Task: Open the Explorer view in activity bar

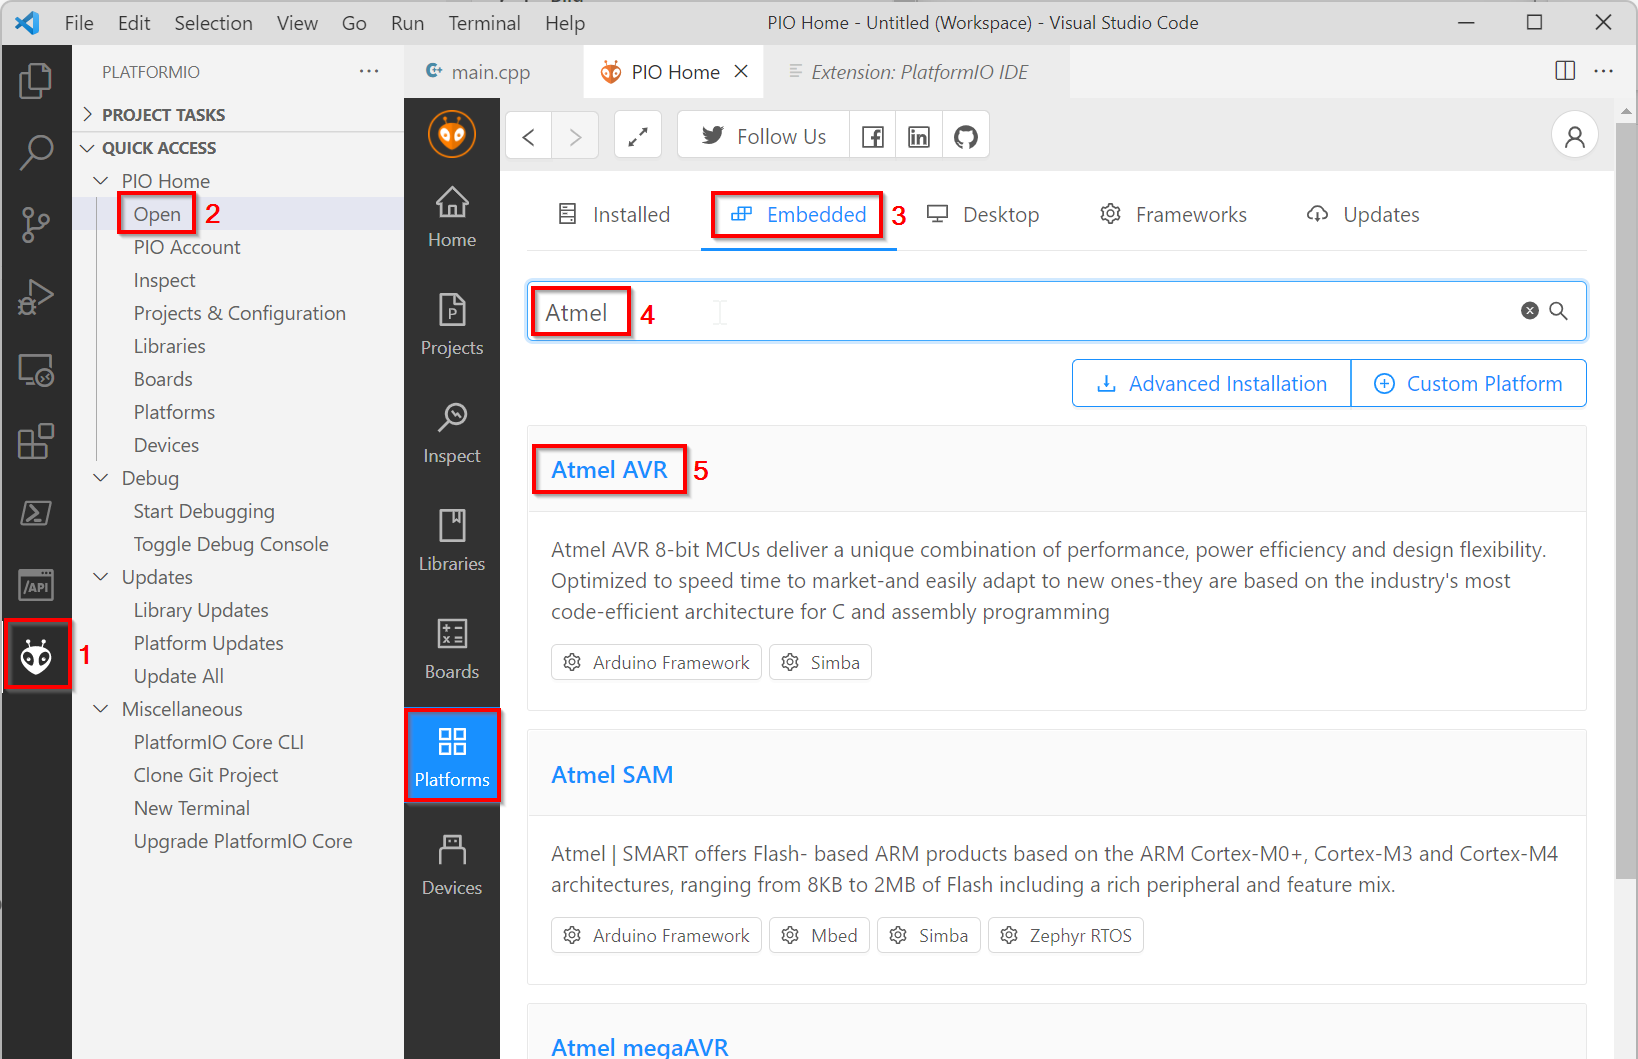Action: point(36,80)
